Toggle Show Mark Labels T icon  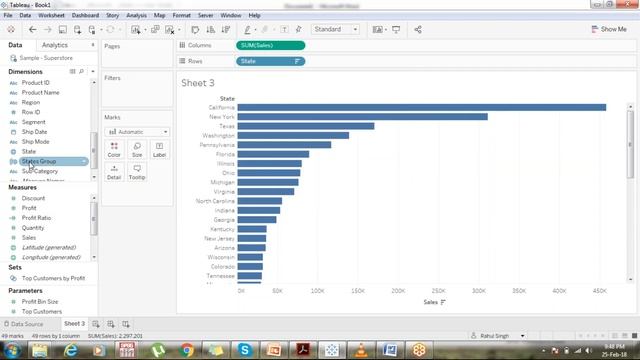tap(284, 29)
